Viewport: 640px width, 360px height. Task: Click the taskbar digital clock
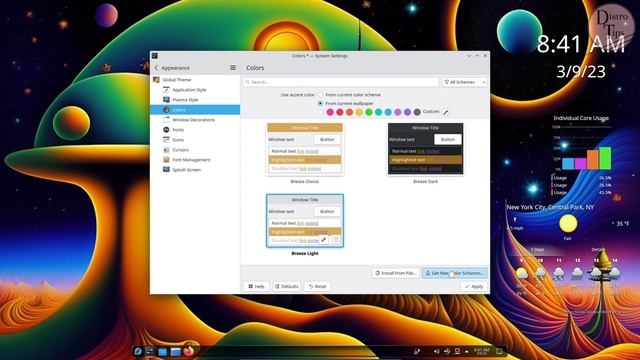tap(482, 351)
